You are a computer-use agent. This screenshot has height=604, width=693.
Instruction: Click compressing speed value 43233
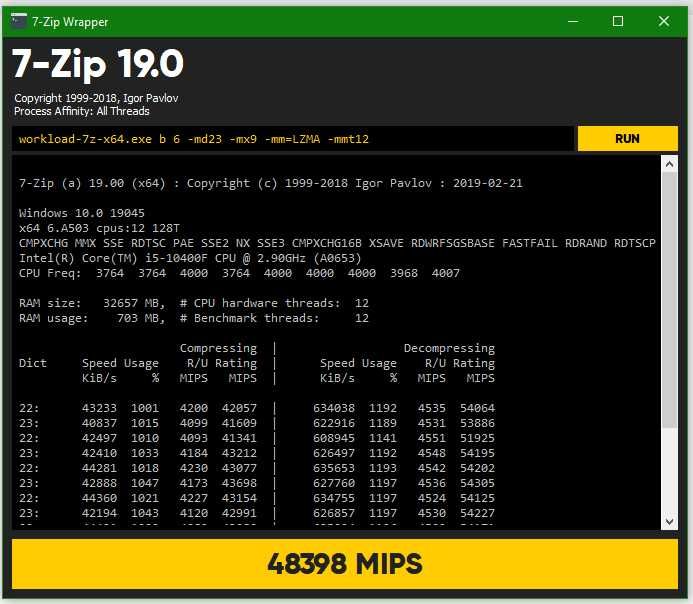pyautogui.click(x=99, y=408)
